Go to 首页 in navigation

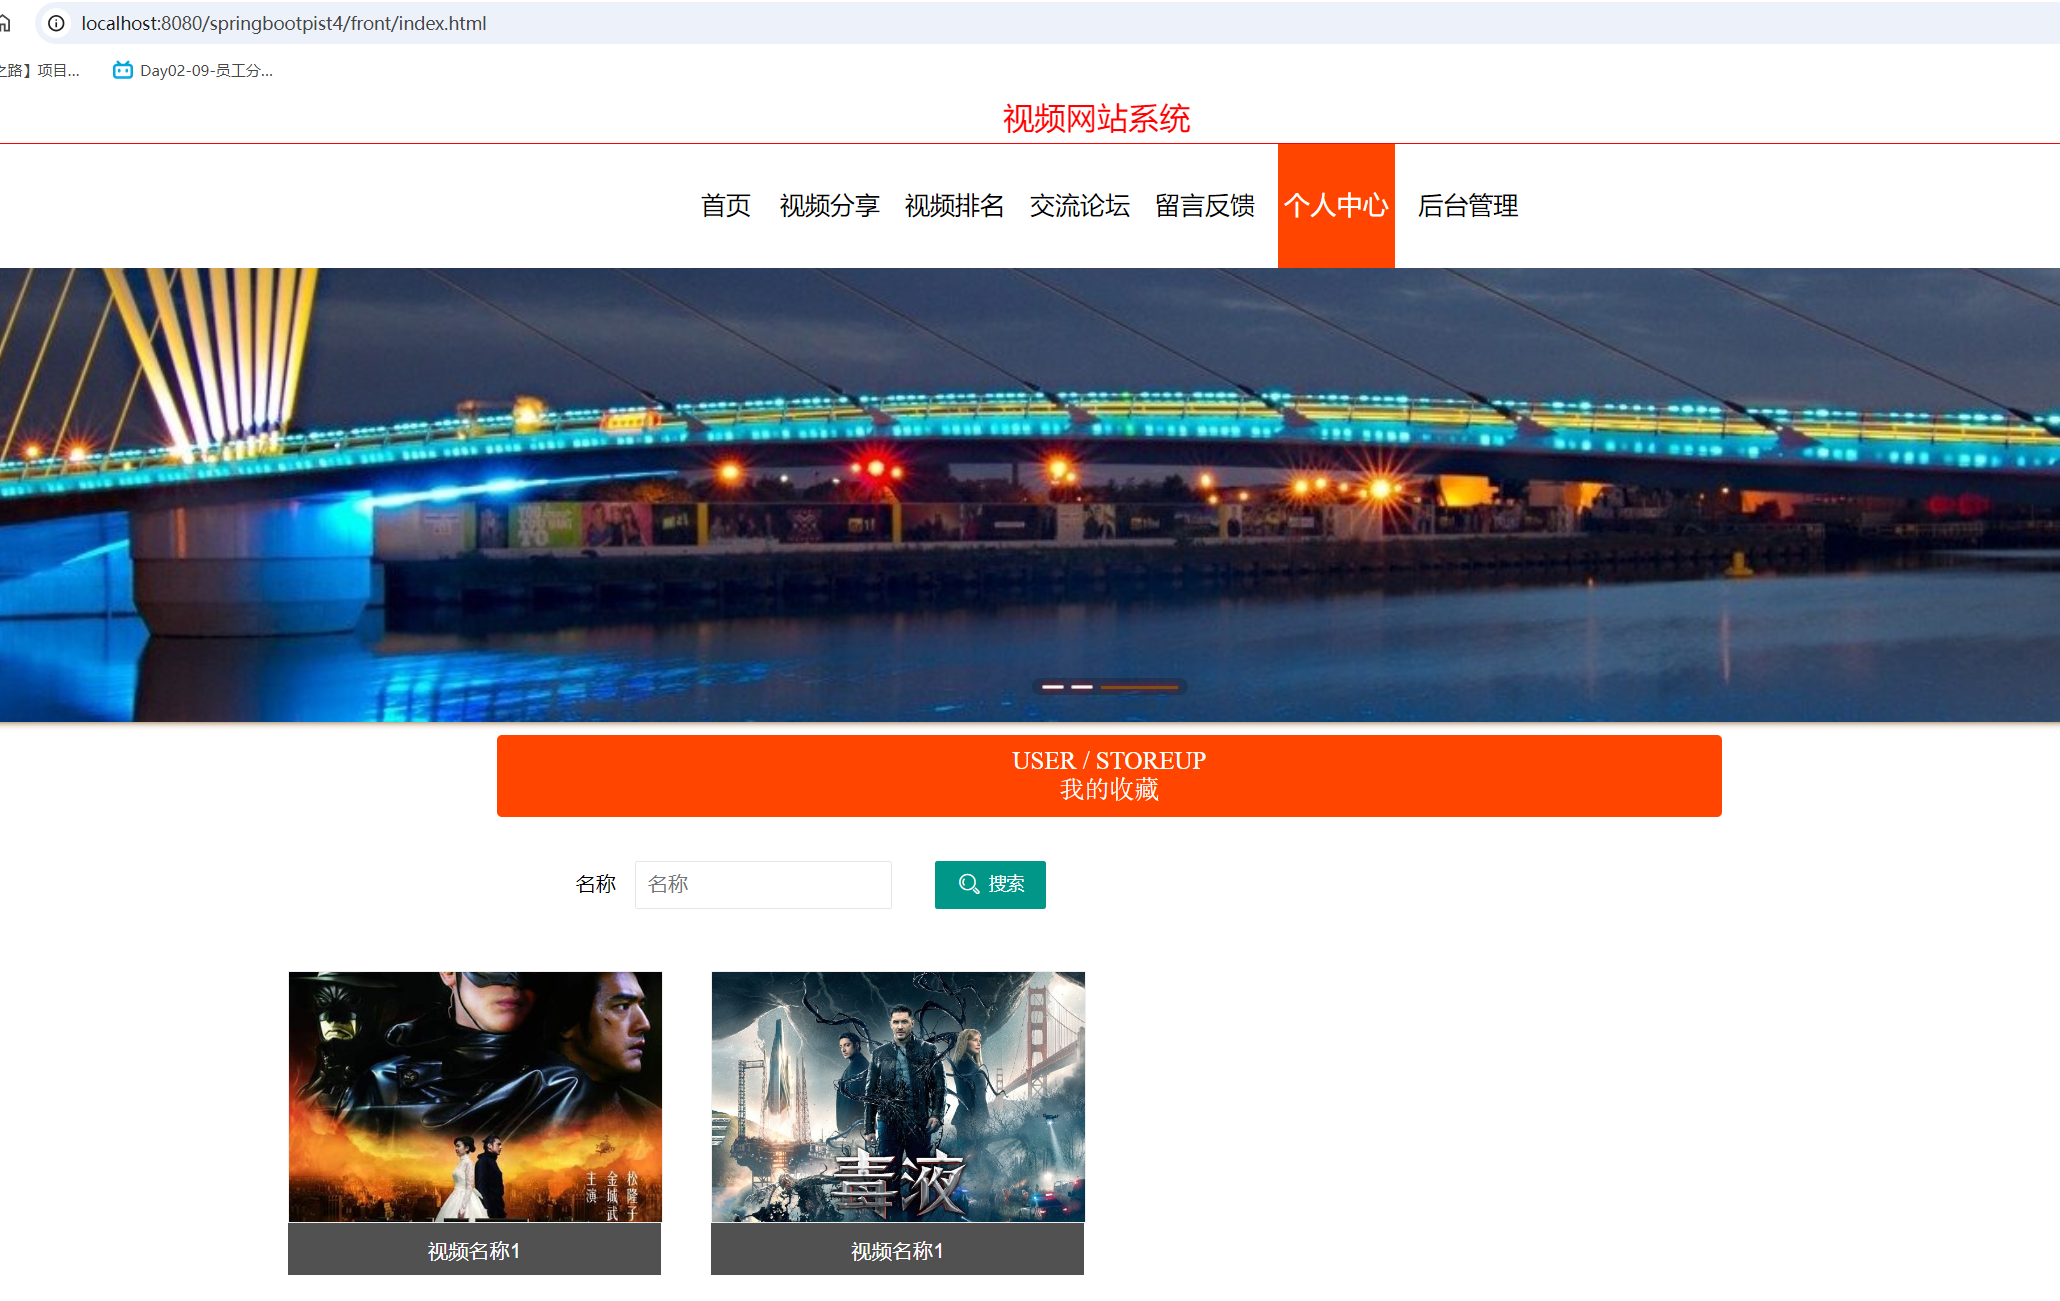click(x=726, y=206)
